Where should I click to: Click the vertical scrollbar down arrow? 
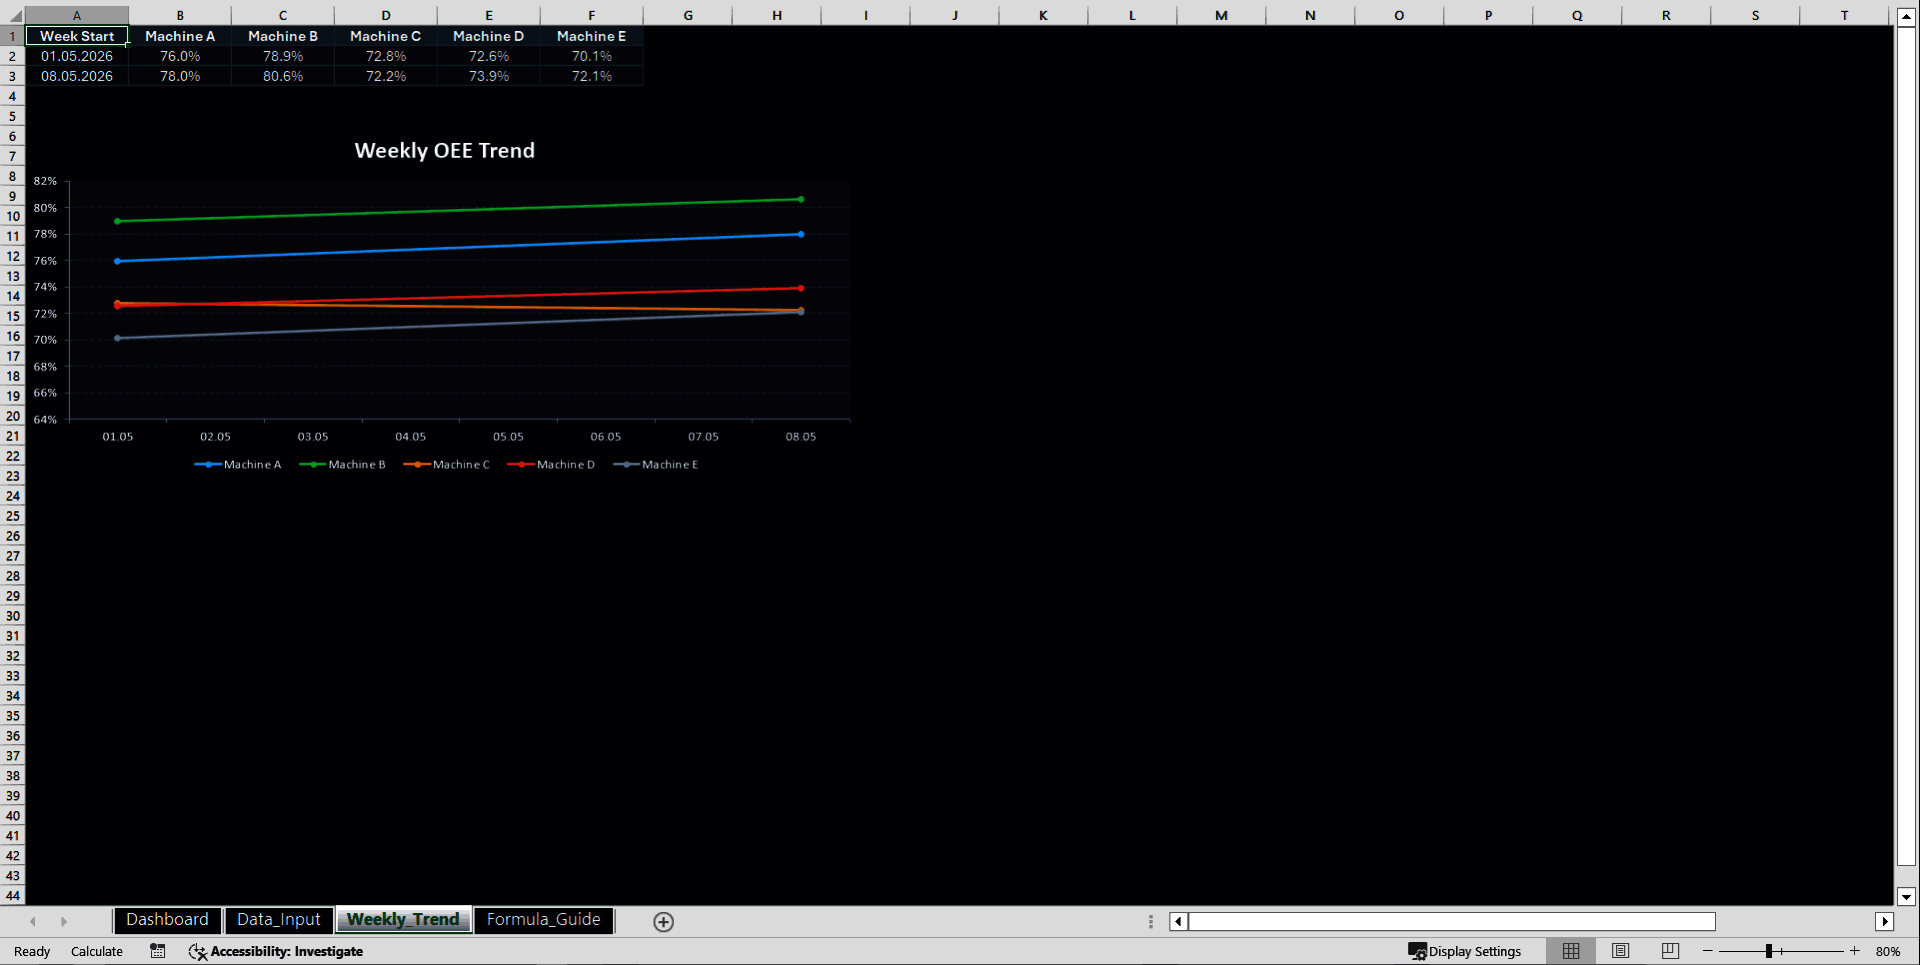coord(1906,897)
